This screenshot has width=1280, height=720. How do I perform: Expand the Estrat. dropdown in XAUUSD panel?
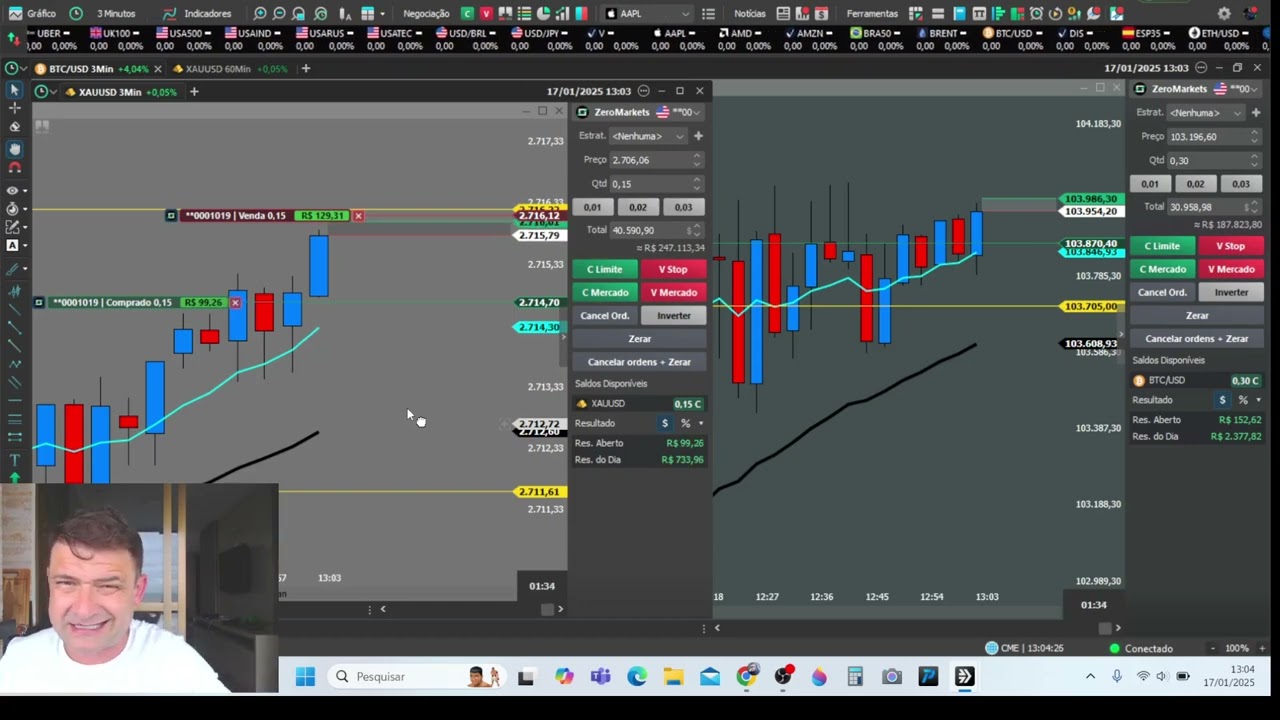point(648,136)
